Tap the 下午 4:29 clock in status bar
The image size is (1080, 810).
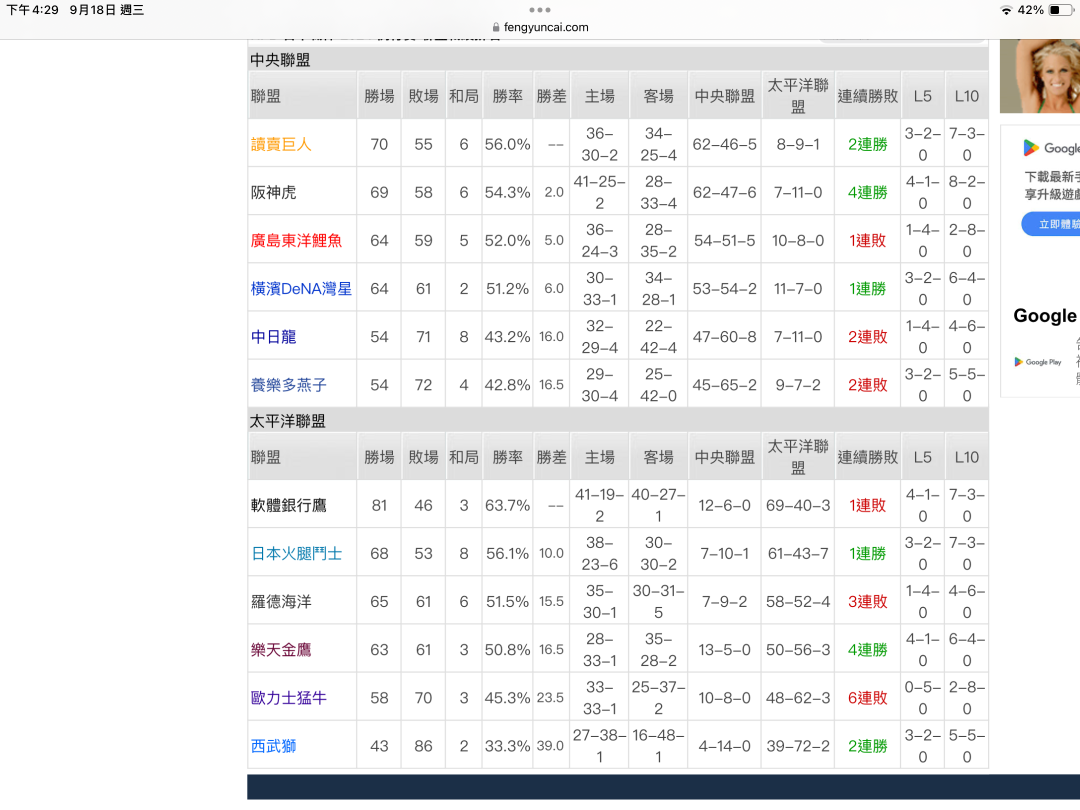[x=32, y=10]
